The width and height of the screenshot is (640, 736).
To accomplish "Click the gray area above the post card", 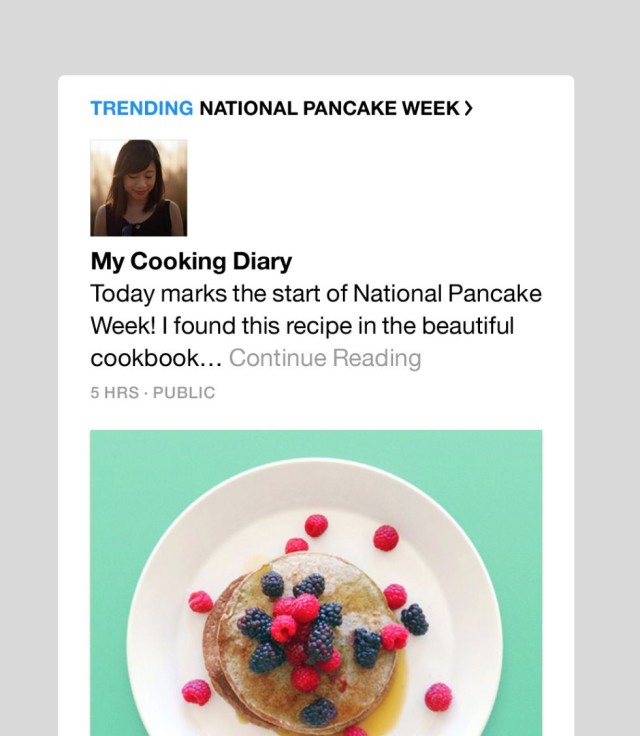I will coord(320,35).
